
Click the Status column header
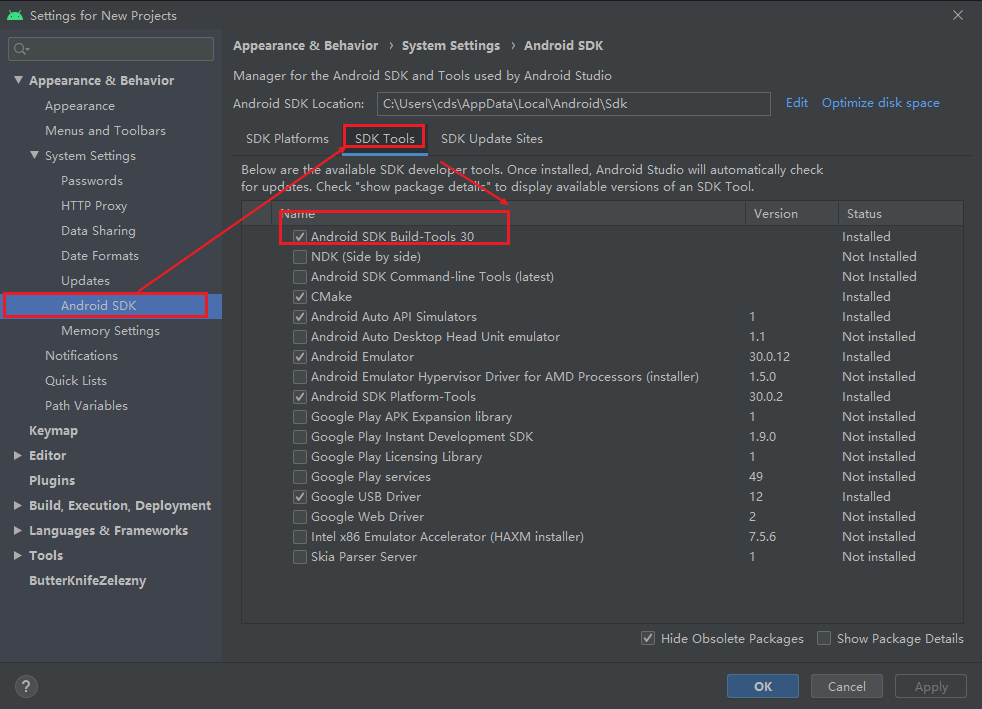[x=901, y=214]
